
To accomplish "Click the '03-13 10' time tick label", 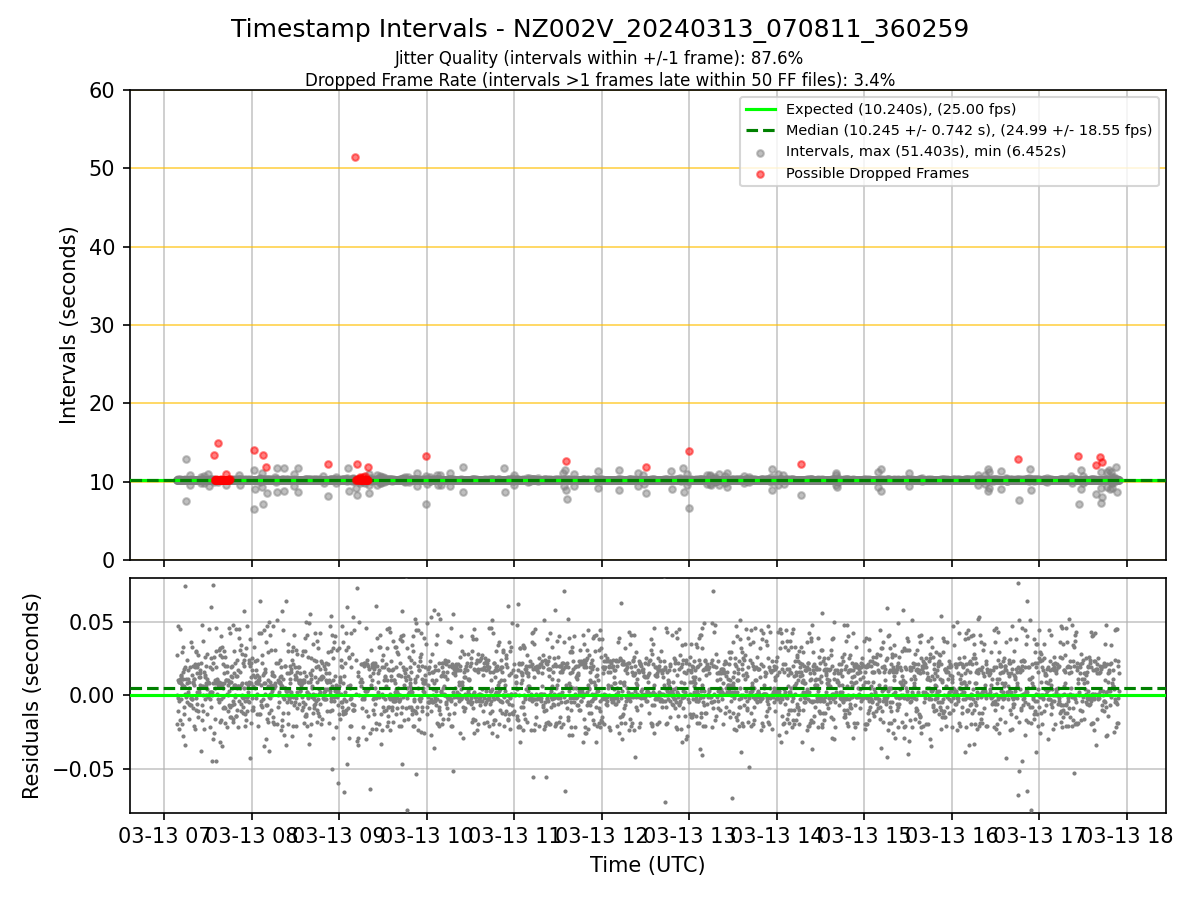I will [426, 835].
